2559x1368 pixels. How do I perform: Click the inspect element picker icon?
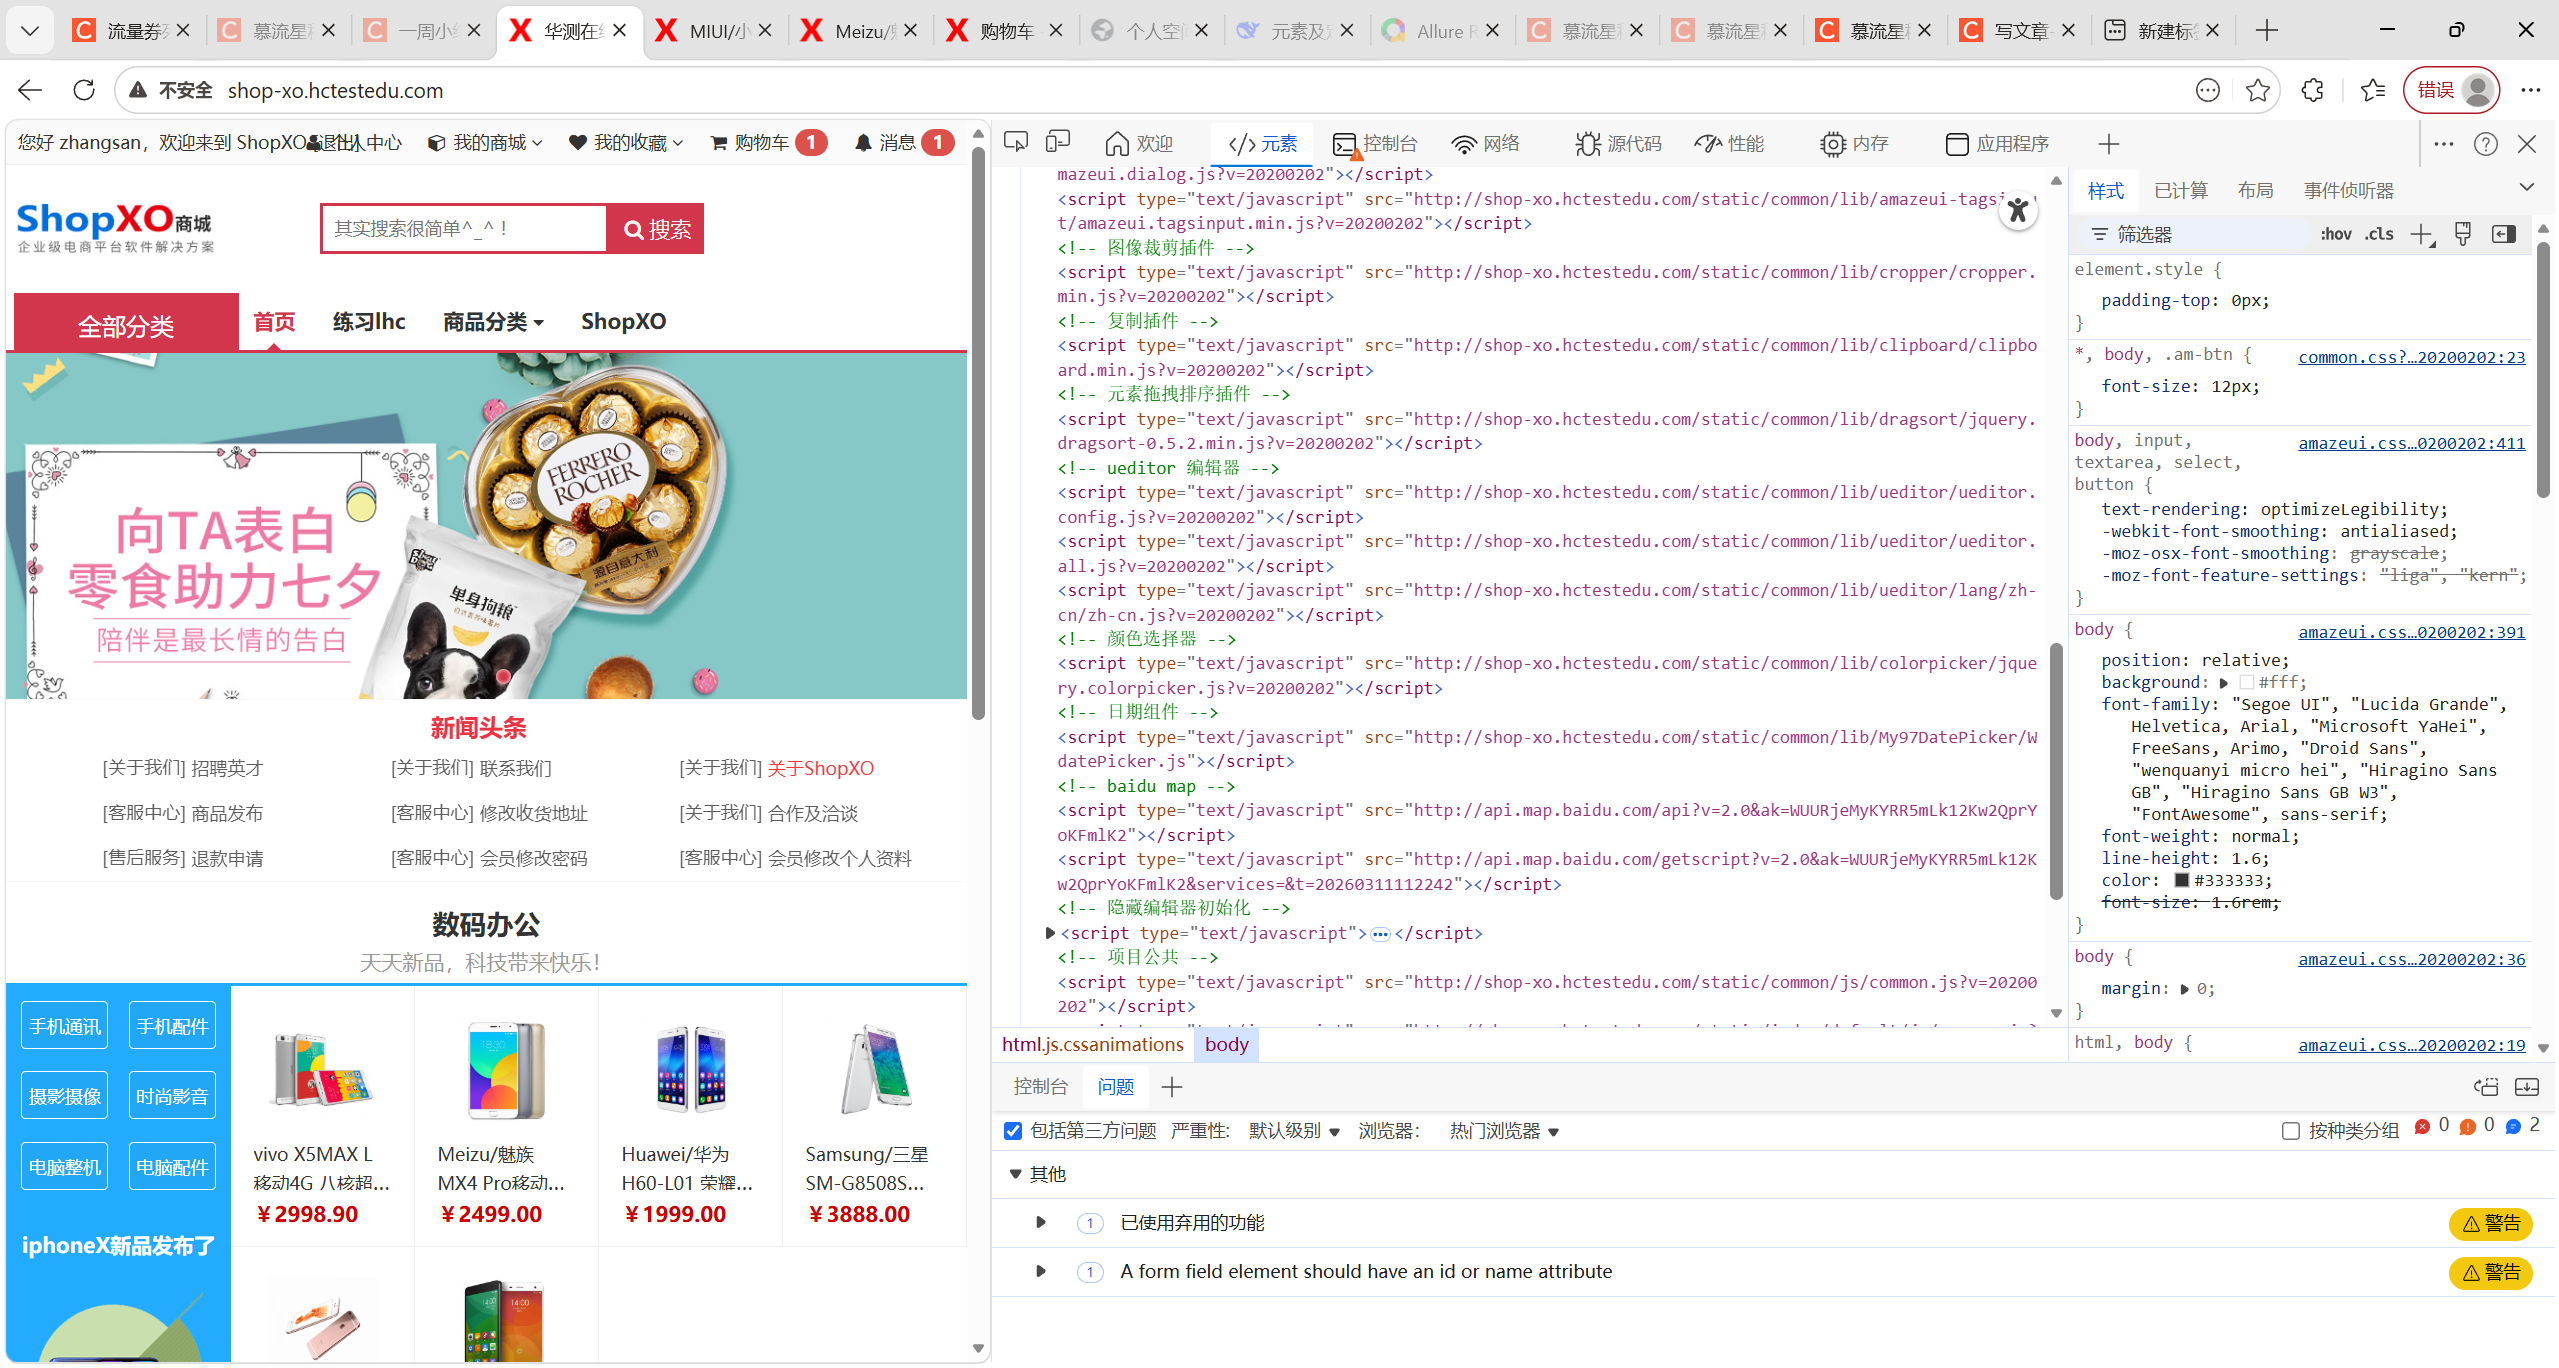1015,143
